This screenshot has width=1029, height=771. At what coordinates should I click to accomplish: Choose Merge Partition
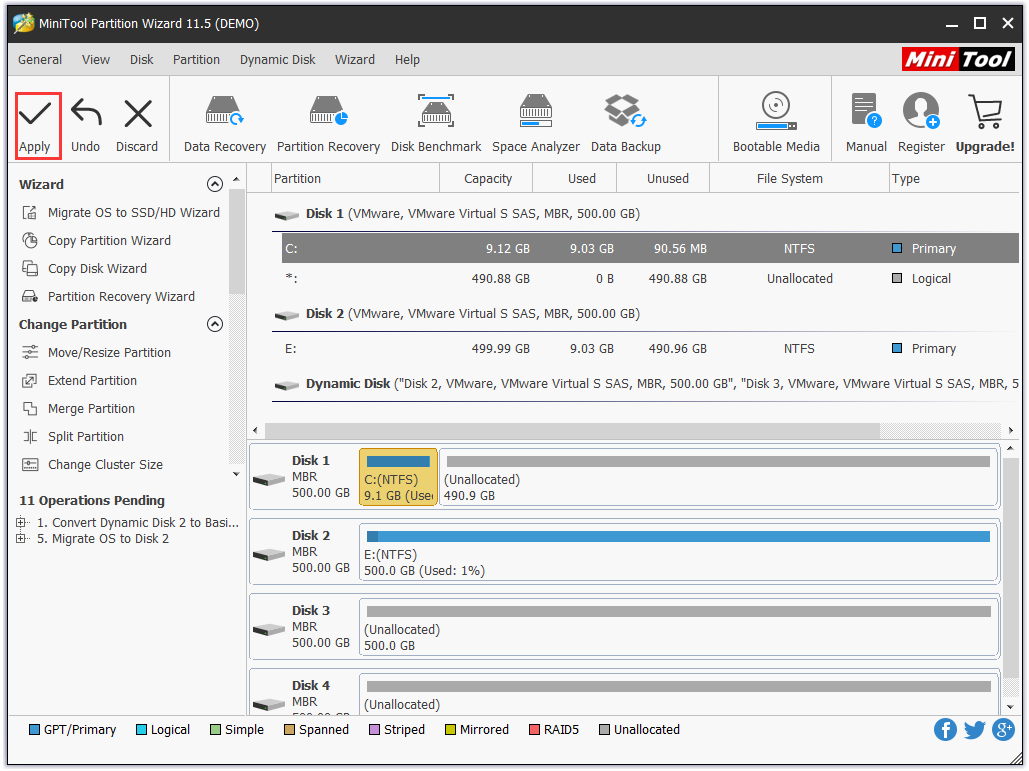(x=78, y=409)
